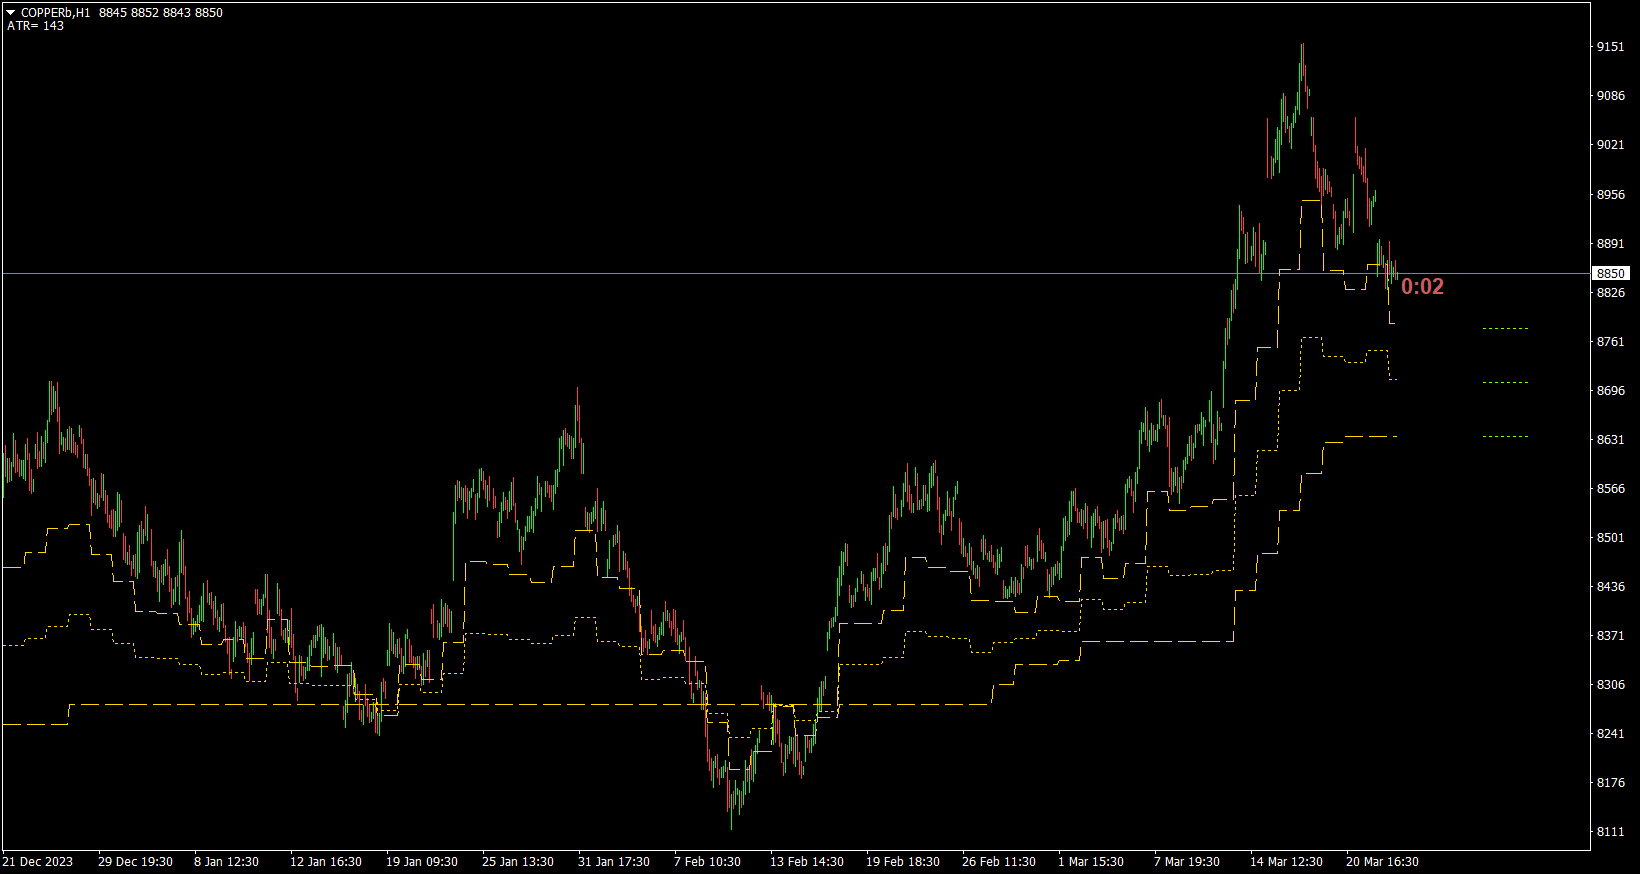
Task: Click the 8761 price scale label
Action: click(x=1610, y=342)
